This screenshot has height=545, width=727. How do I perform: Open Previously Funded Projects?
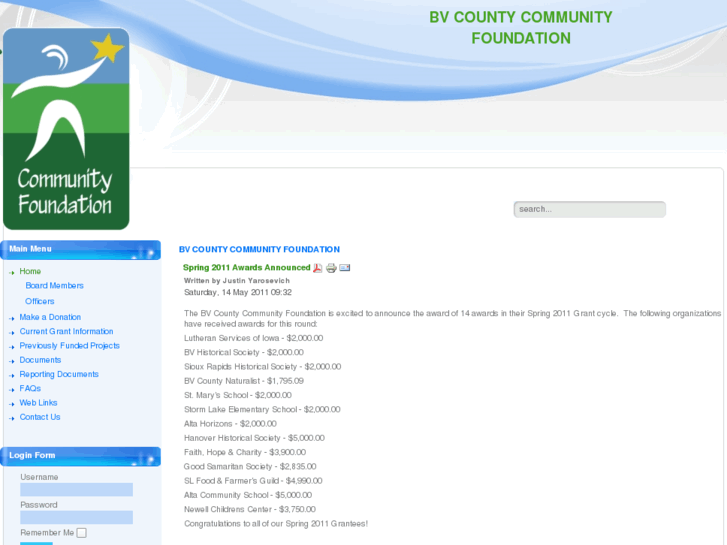click(x=70, y=346)
